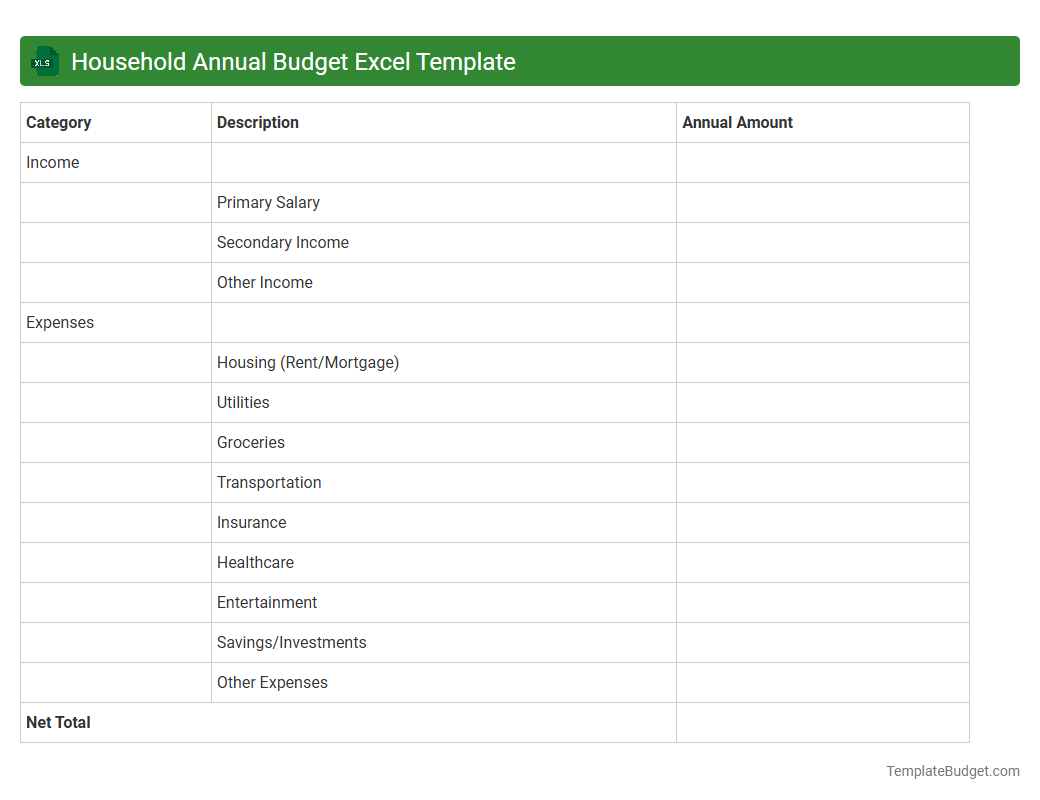Select the Primary Salary description cell
The height and width of the screenshot is (800, 1040).
[x=268, y=202]
